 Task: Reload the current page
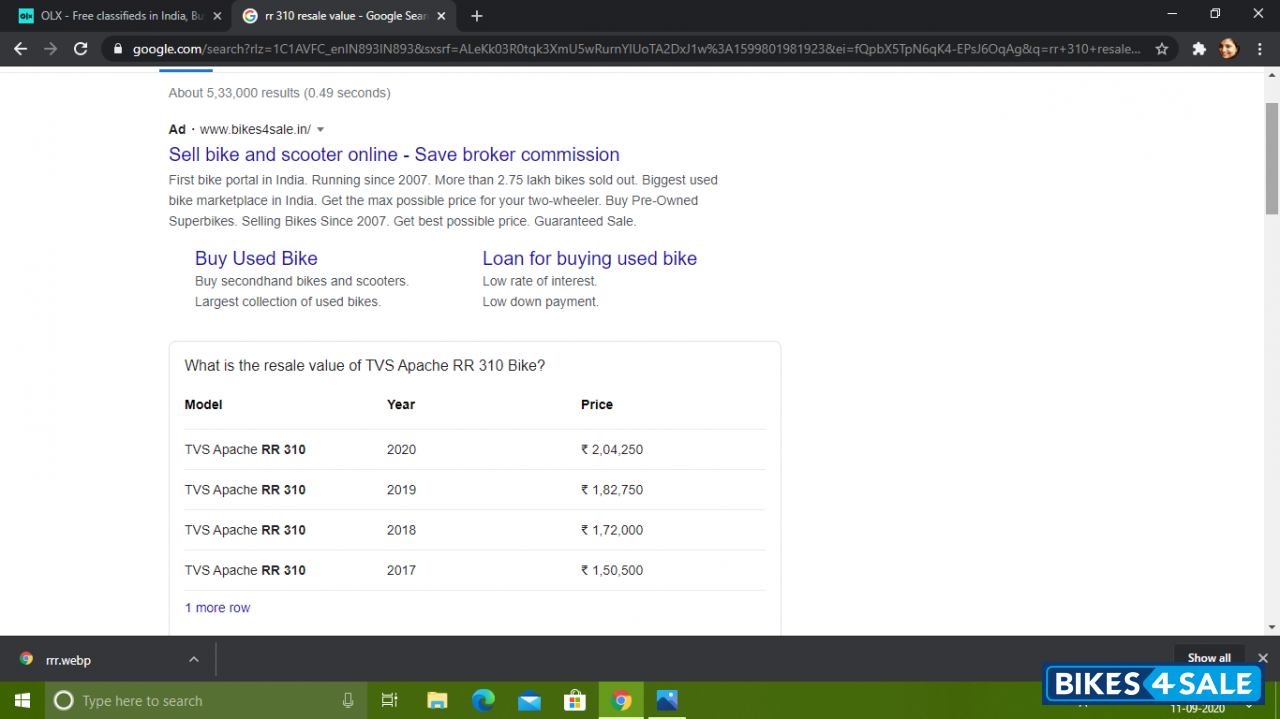click(81, 48)
